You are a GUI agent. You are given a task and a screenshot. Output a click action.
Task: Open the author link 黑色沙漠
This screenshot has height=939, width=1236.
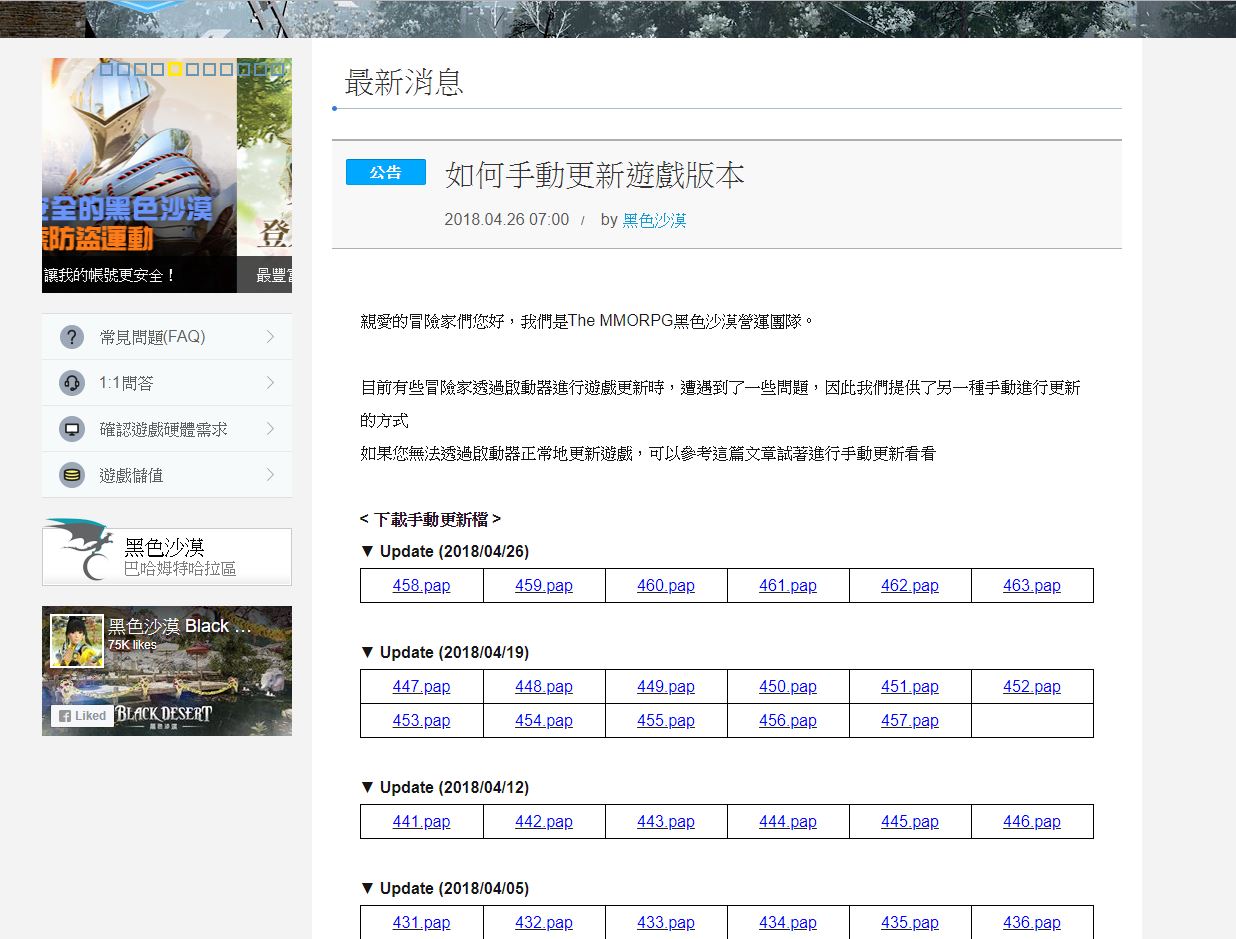[x=654, y=220]
